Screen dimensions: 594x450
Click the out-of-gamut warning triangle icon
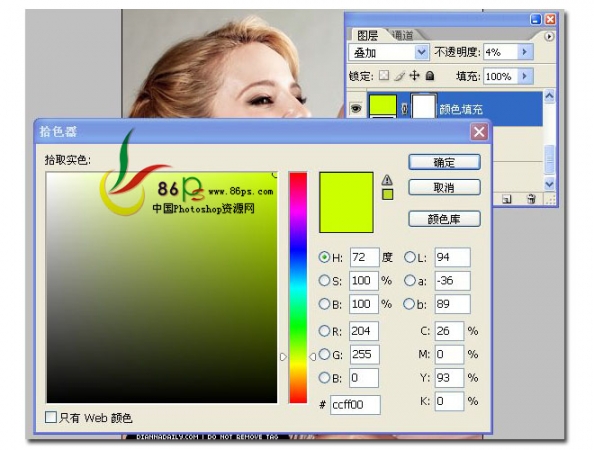[x=387, y=180]
